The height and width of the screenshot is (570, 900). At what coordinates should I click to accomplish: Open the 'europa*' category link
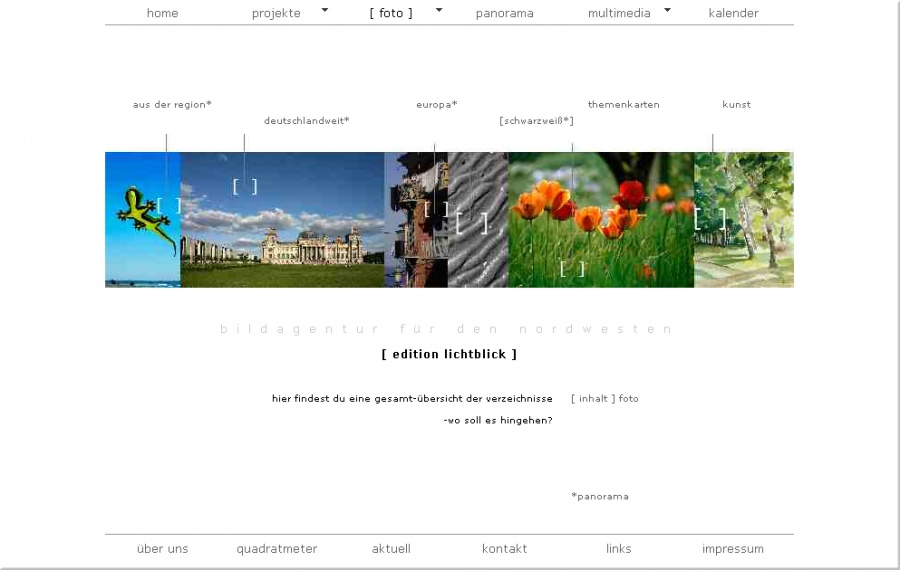coord(436,104)
